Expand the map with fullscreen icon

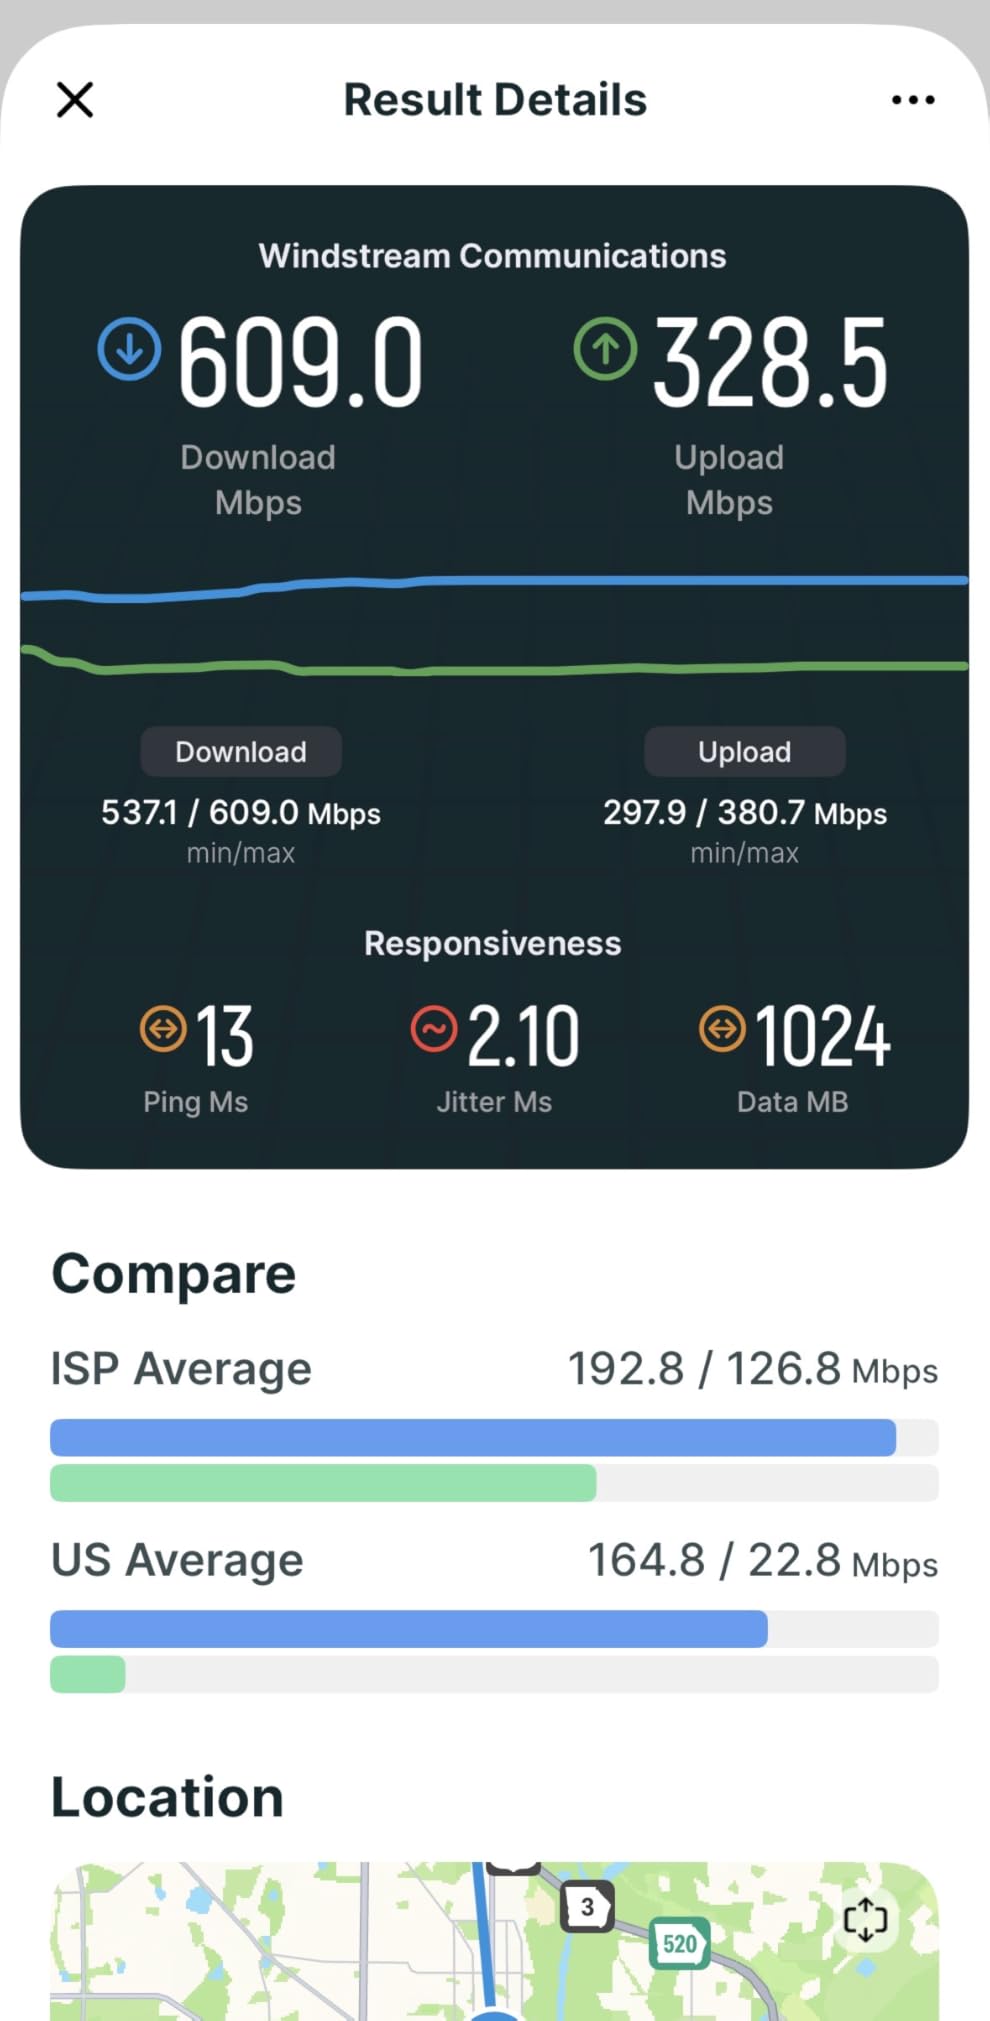(865, 1919)
